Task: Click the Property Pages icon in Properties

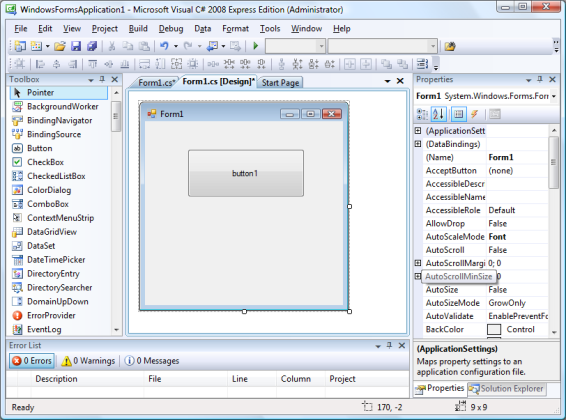Action: [x=495, y=114]
